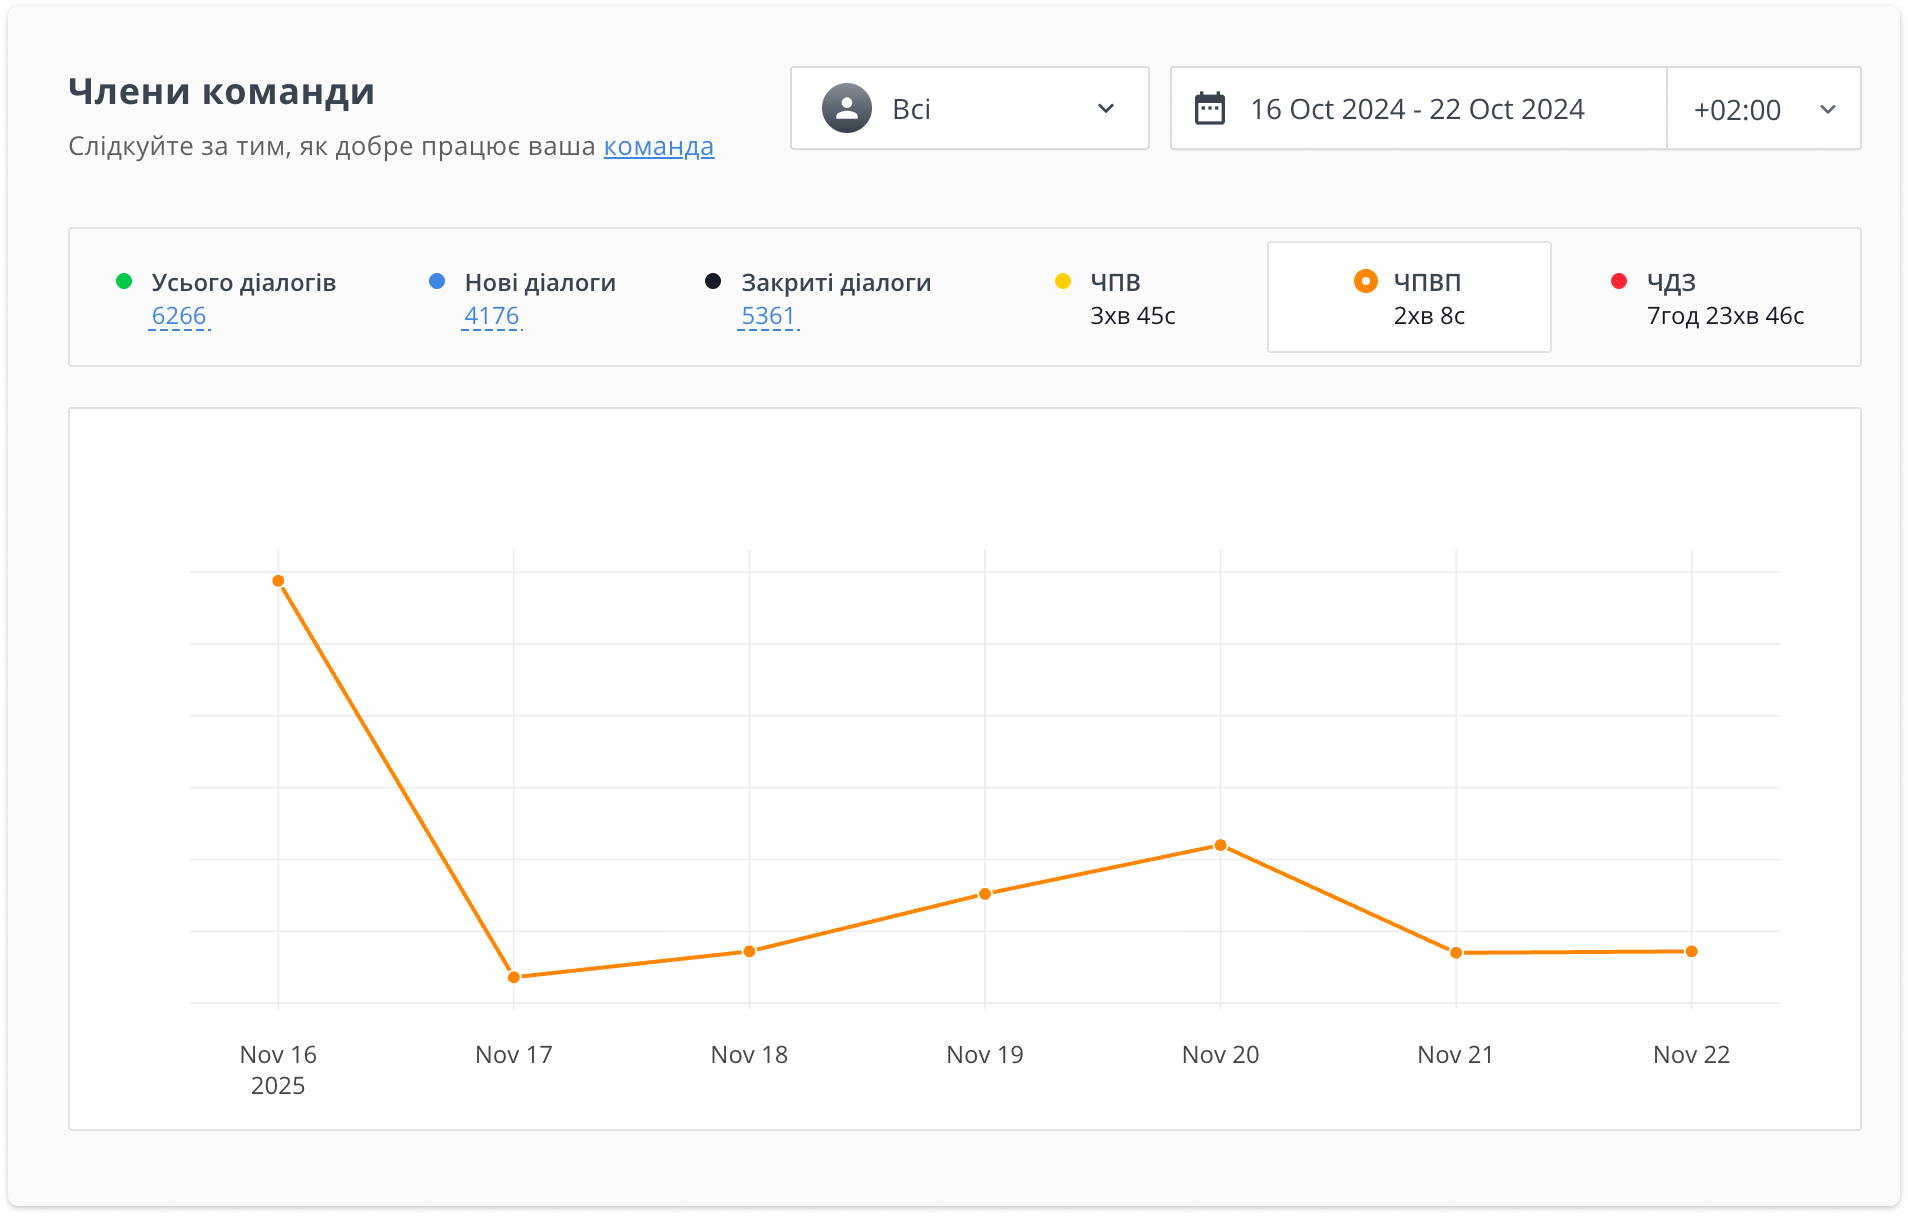Click the user avatar icon beside Всі
This screenshot has height=1216, width=1908.
[846, 109]
